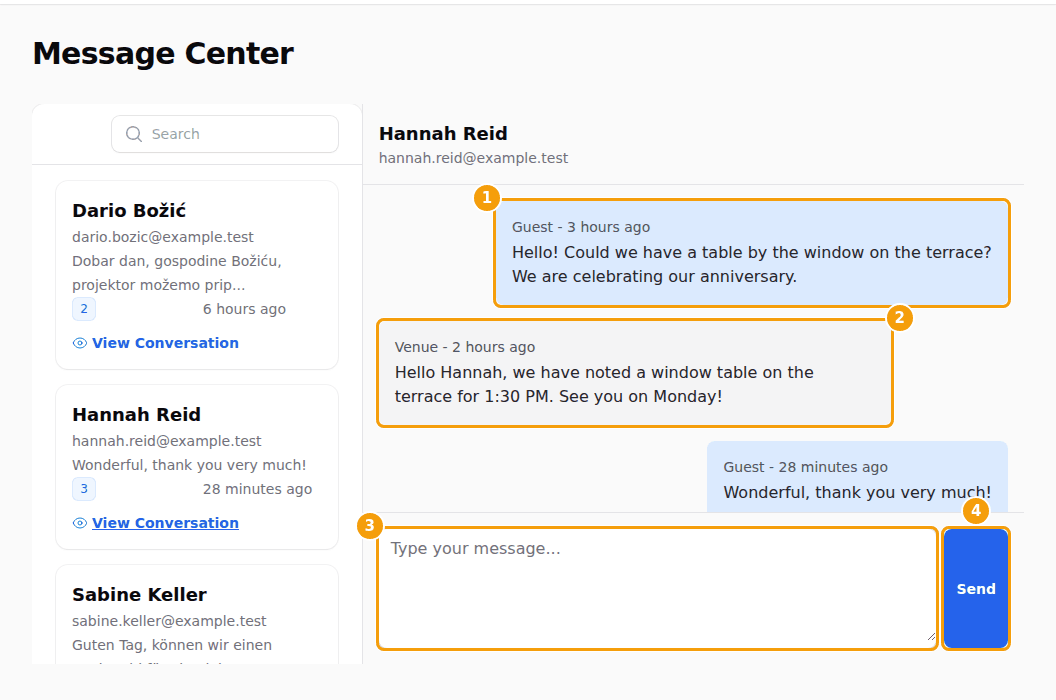
Task: Click the Send button
Action: (976, 589)
